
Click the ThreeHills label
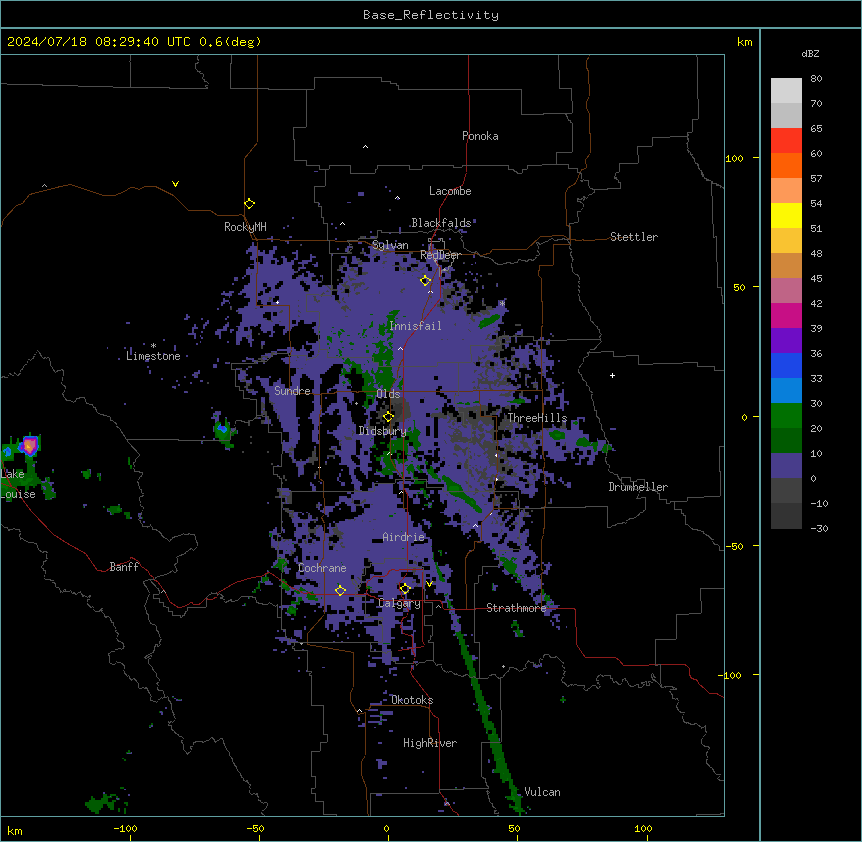537,418
